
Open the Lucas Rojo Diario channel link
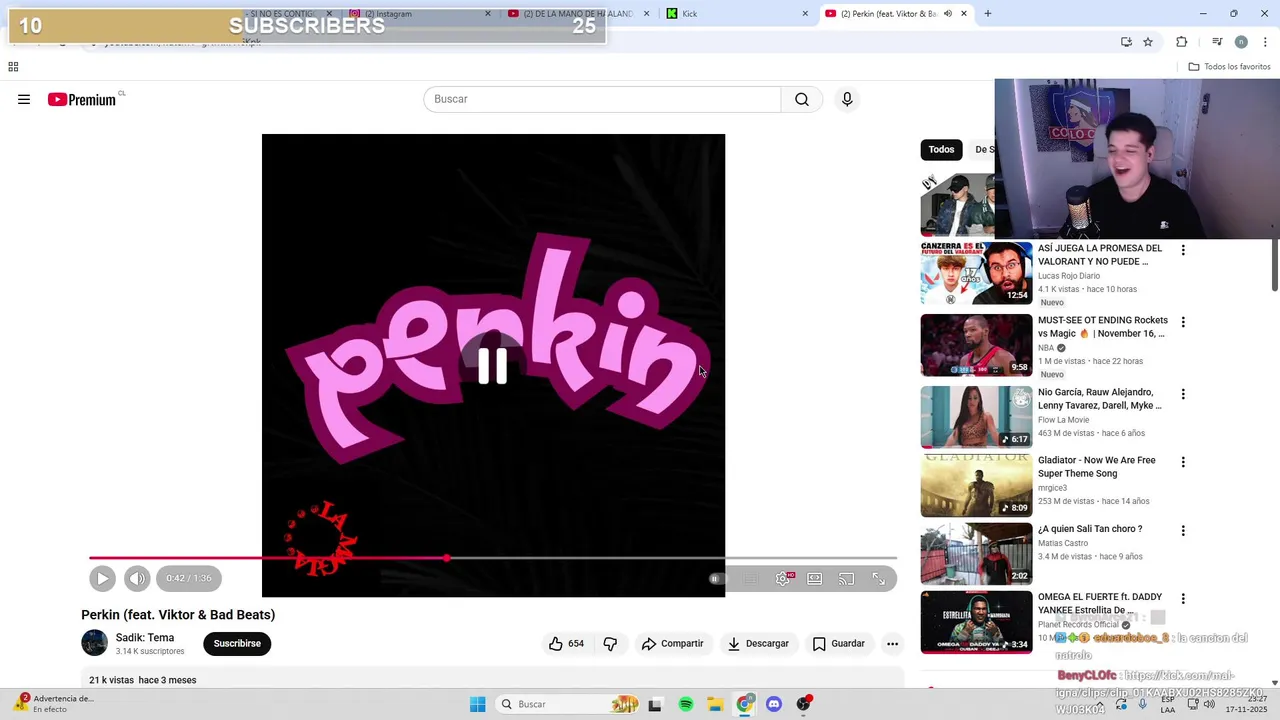pos(1069,276)
